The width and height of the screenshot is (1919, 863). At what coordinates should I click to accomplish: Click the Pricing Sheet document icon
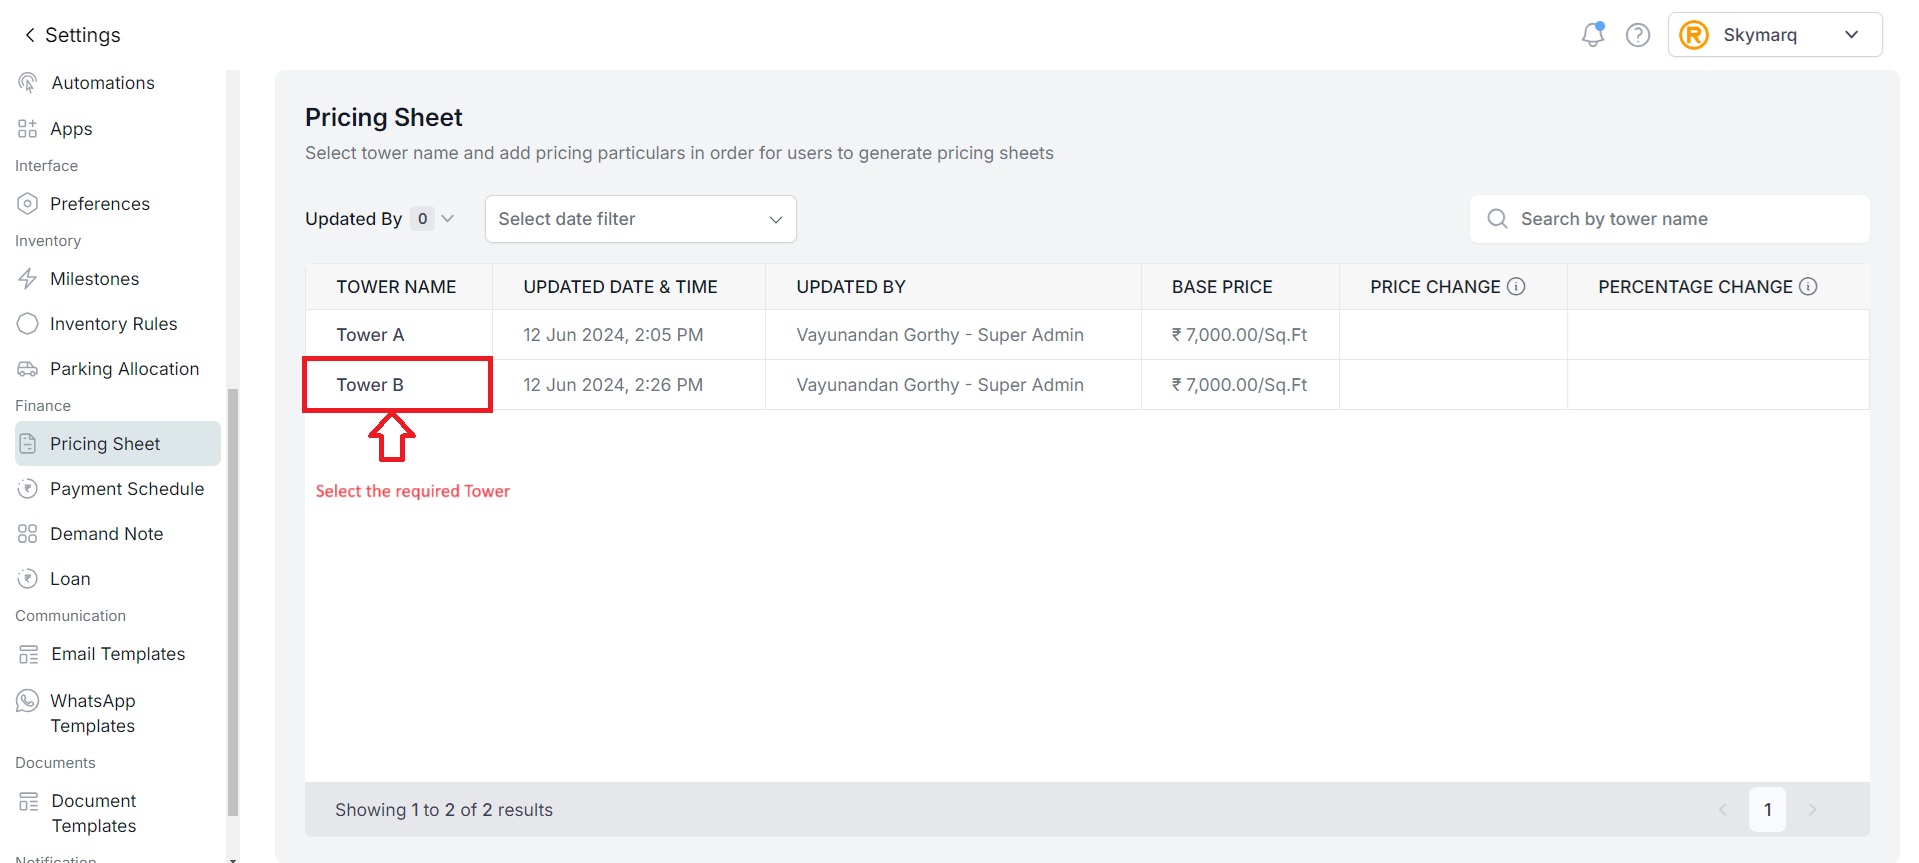[x=28, y=444]
